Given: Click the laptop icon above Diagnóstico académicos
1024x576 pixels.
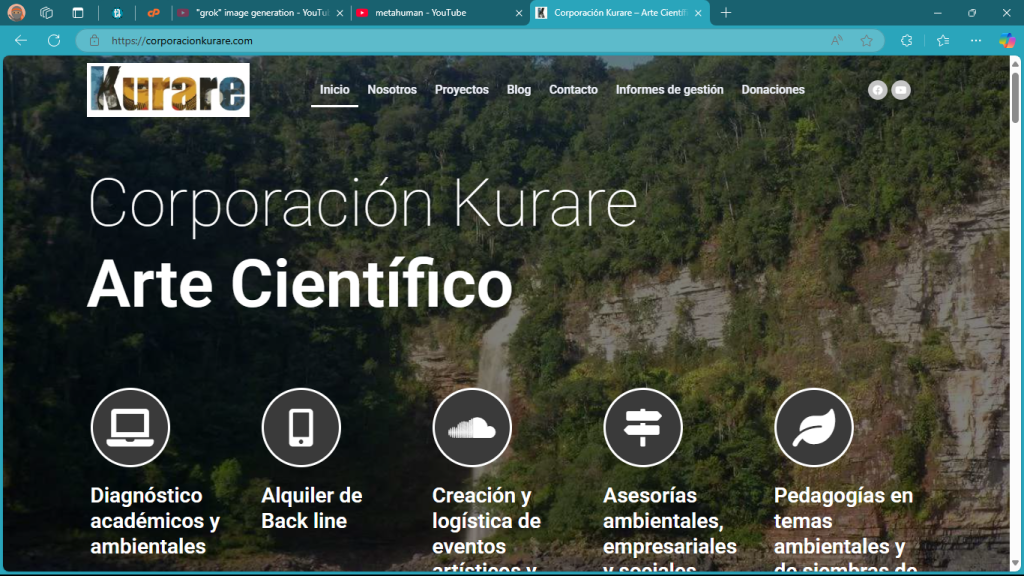Looking at the screenshot, I should click(130, 427).
